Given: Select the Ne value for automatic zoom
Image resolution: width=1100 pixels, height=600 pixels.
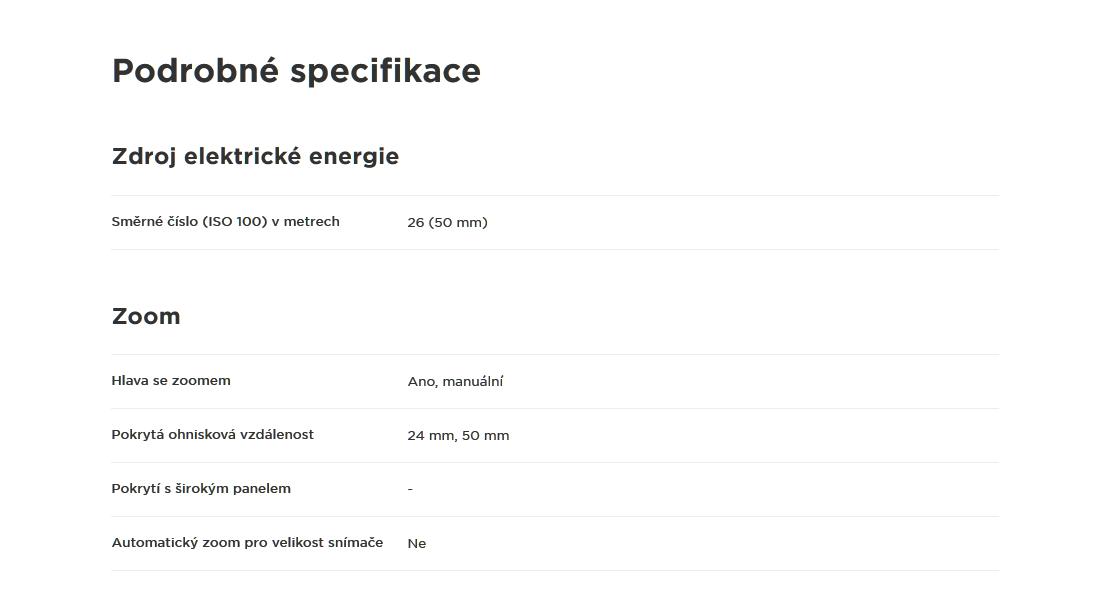Looking at the screenshot, I should tap(417, 544).
